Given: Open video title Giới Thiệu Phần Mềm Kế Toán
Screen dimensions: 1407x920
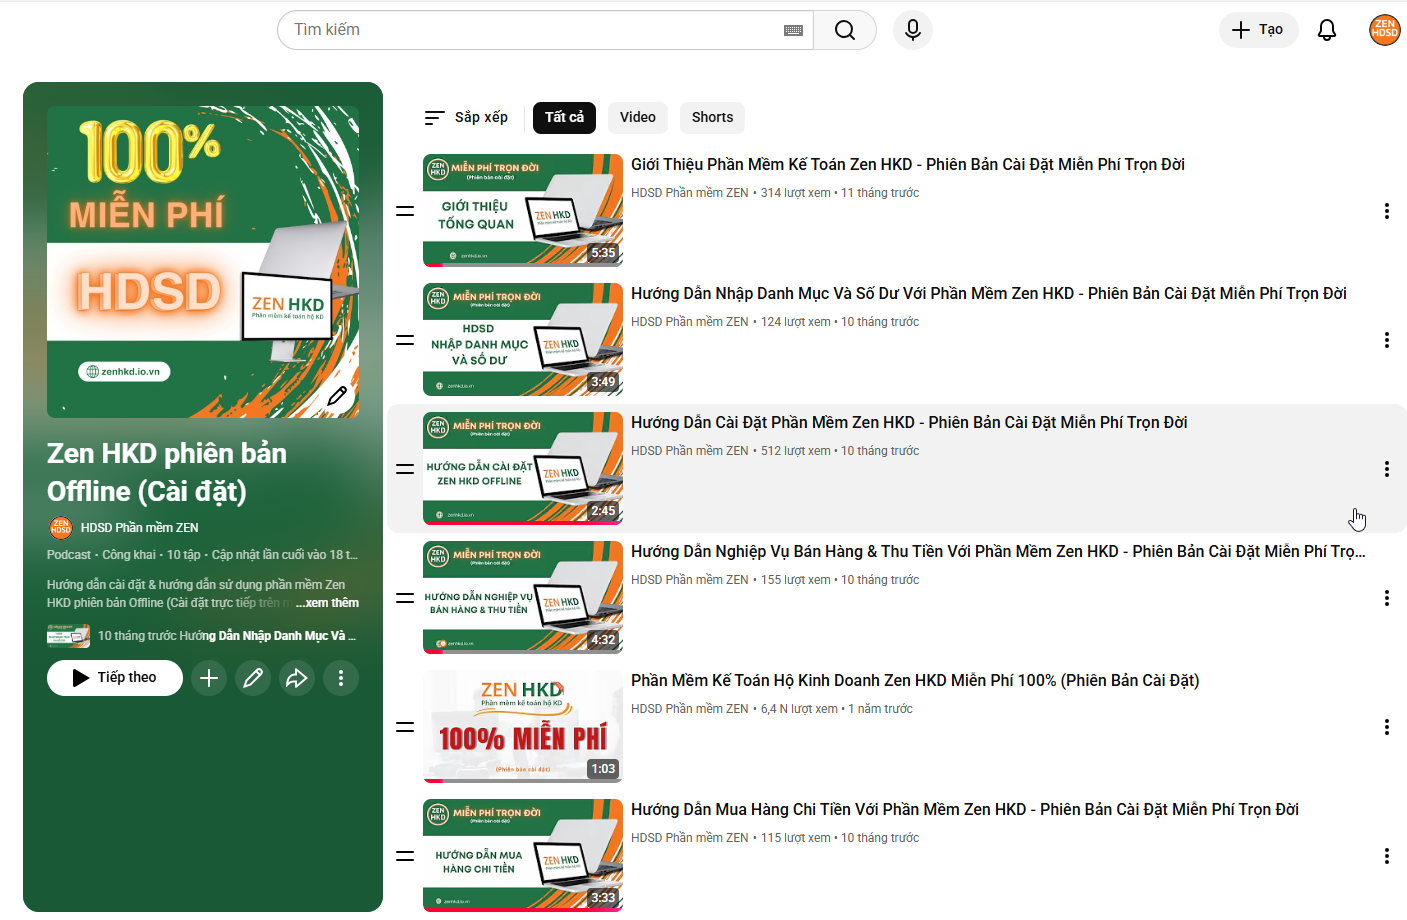Looking at the screenshot, I should (x=908, y=165).
